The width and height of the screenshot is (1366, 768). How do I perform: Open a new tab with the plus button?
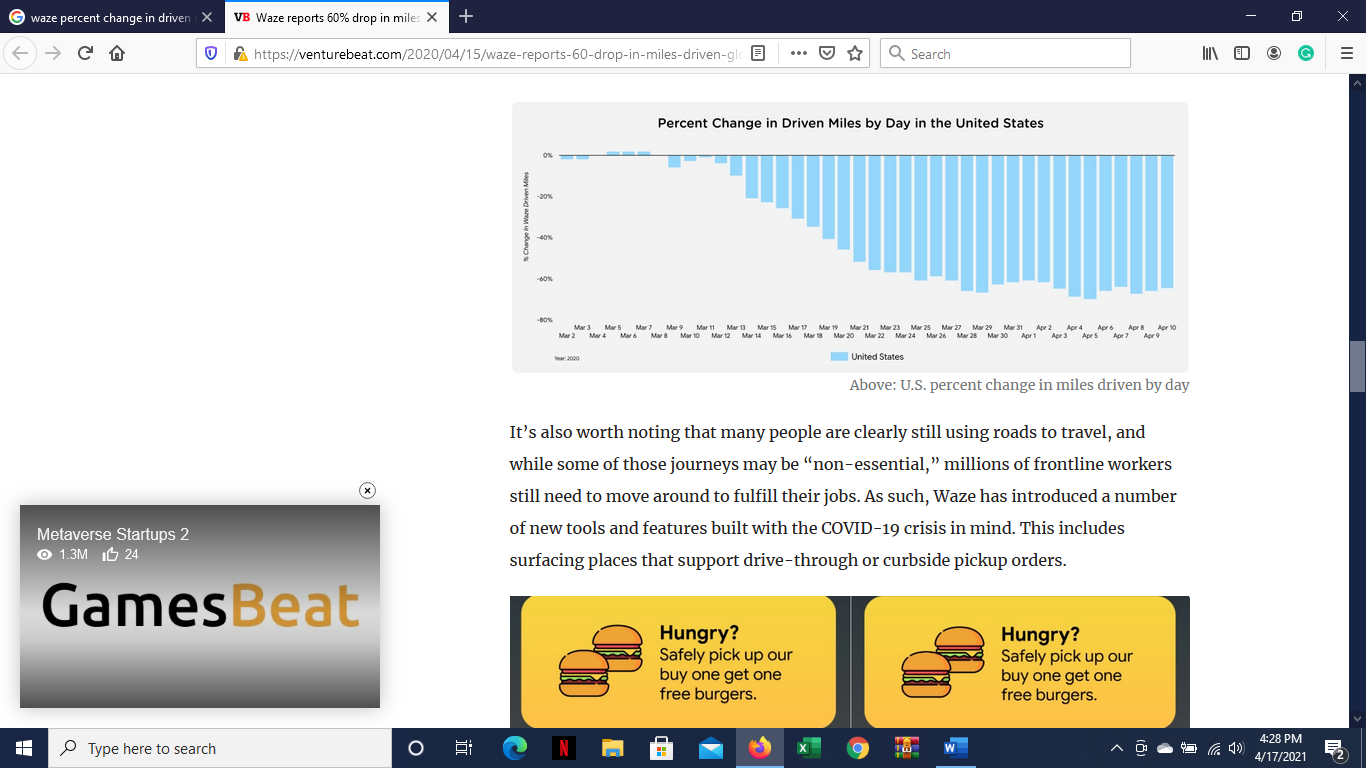point(466,17)
